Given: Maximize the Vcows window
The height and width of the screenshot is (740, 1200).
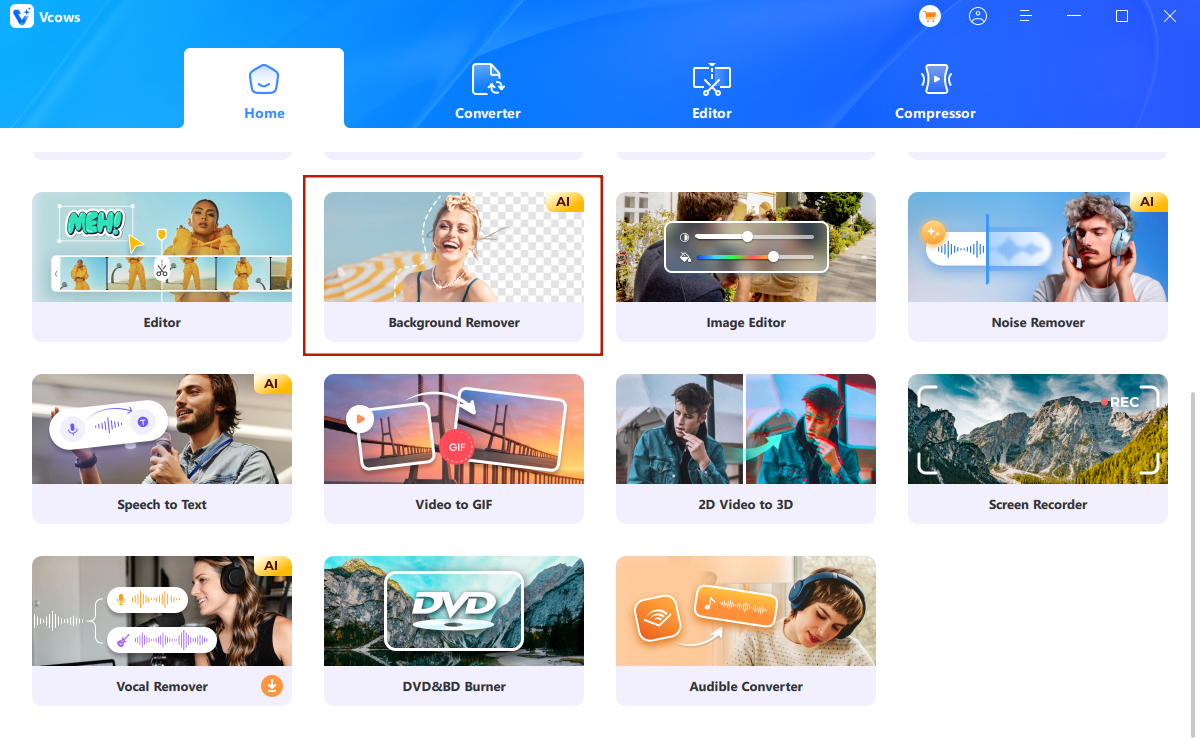Looking at the screenshot, I should coord(1122,16).
